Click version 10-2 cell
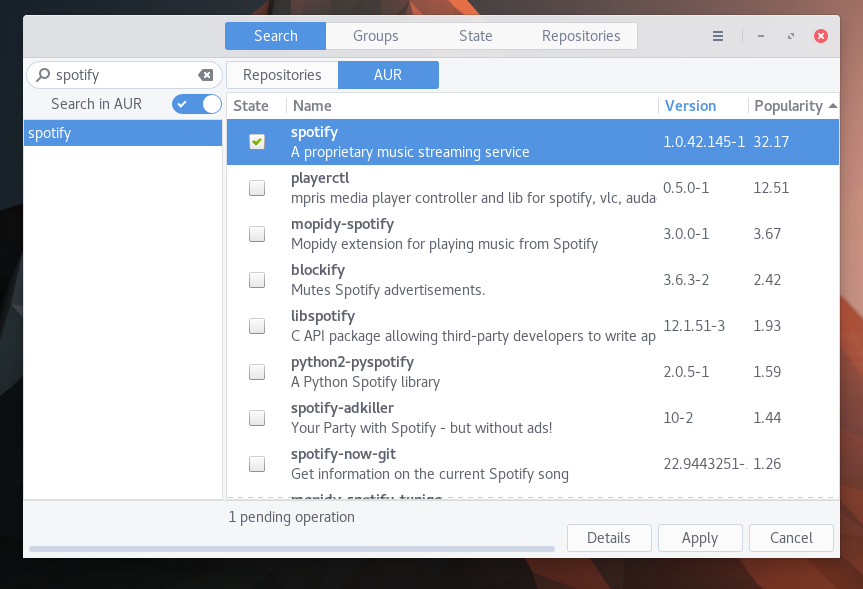This screenshot has height=589, width=863. [x=678, y=418]
